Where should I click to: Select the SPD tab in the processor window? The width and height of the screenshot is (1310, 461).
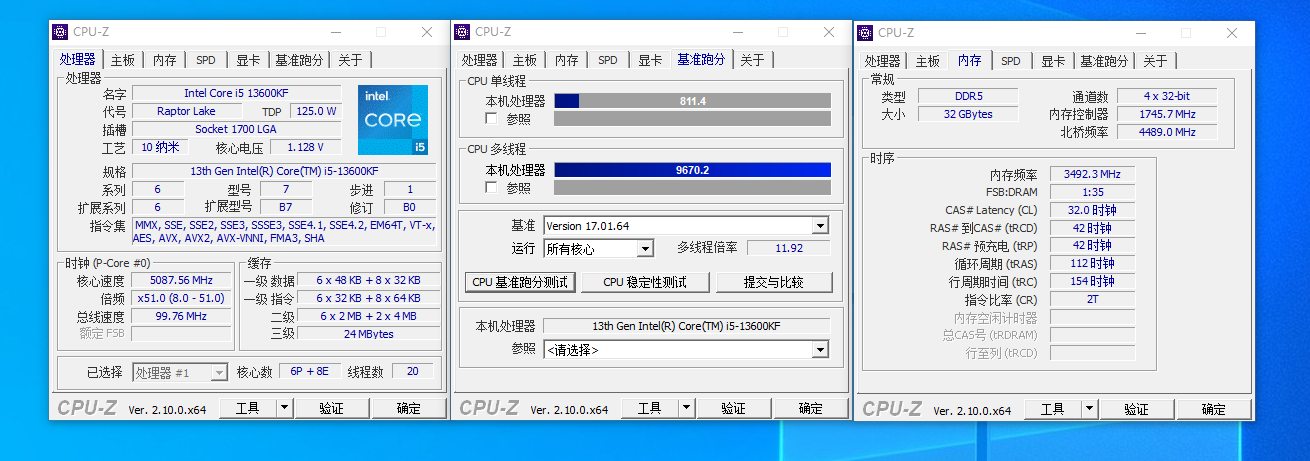[x=205, y=61]
